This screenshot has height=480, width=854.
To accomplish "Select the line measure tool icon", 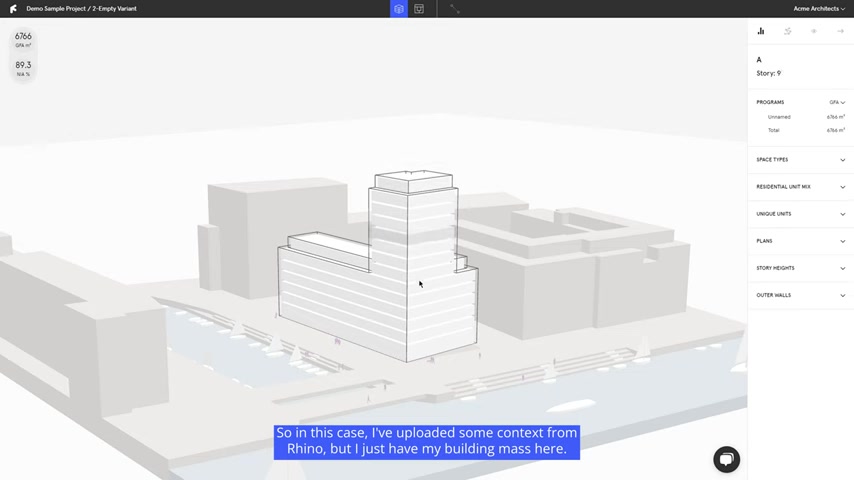I will pos(455,9).
